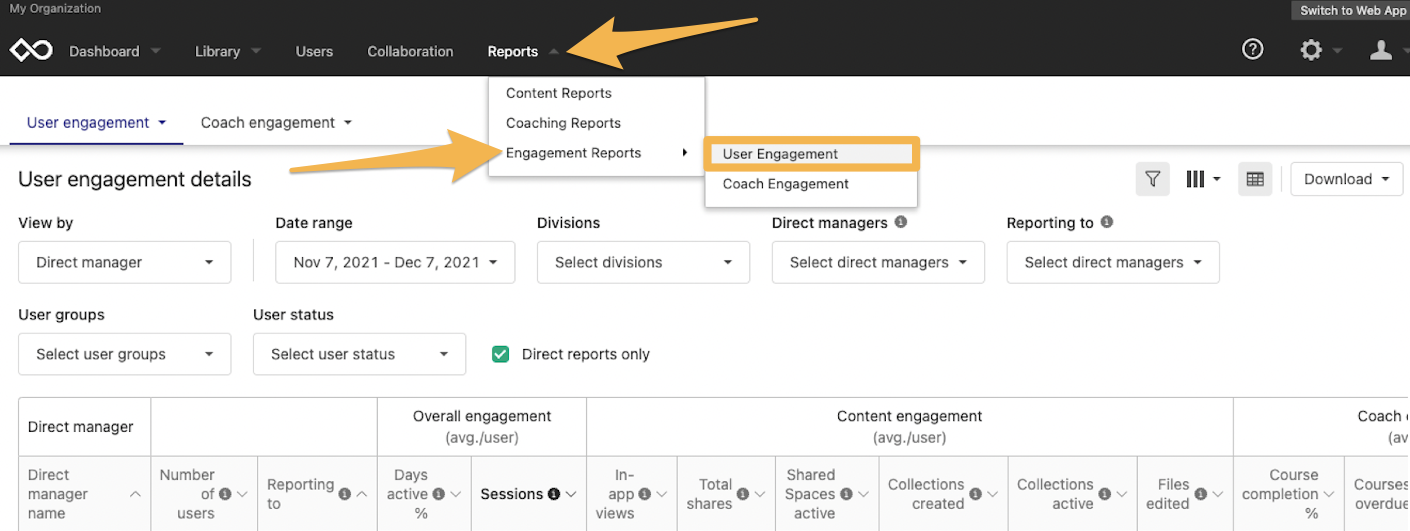Choose Coaching Reports from Reports menu
This screenshot has width=1410, height=531.
563,123
